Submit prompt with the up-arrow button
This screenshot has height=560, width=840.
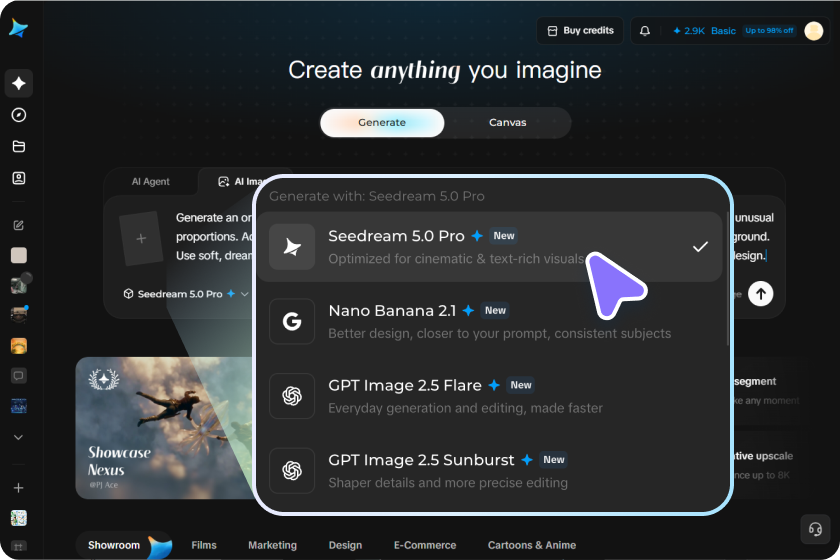(x=761, y=294)
